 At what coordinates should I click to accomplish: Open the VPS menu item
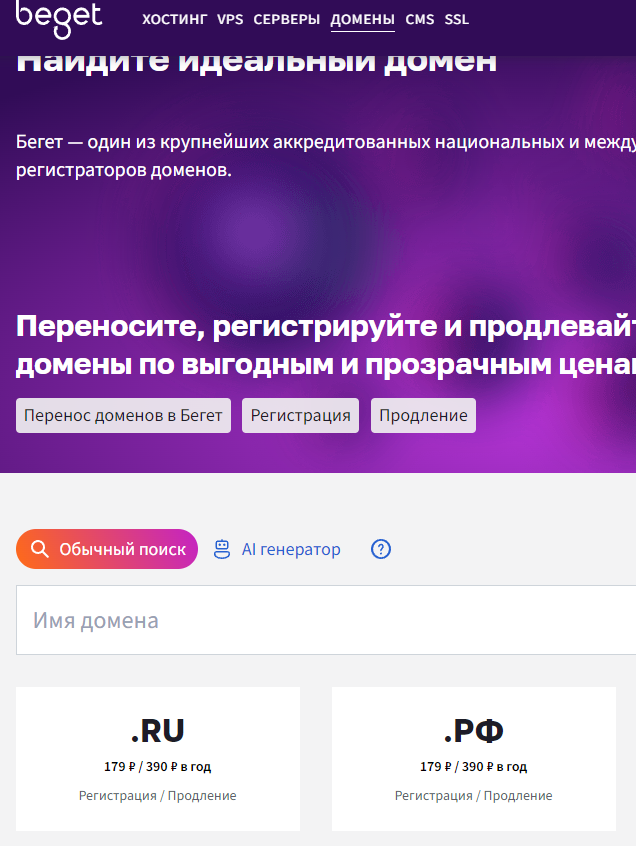230,19
